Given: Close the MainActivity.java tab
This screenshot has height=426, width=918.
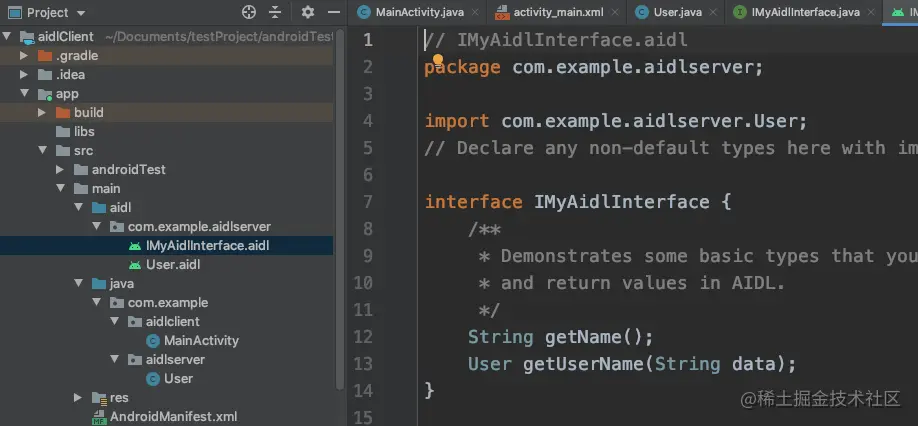Looking at the screenshot, I should coord(475,12).
